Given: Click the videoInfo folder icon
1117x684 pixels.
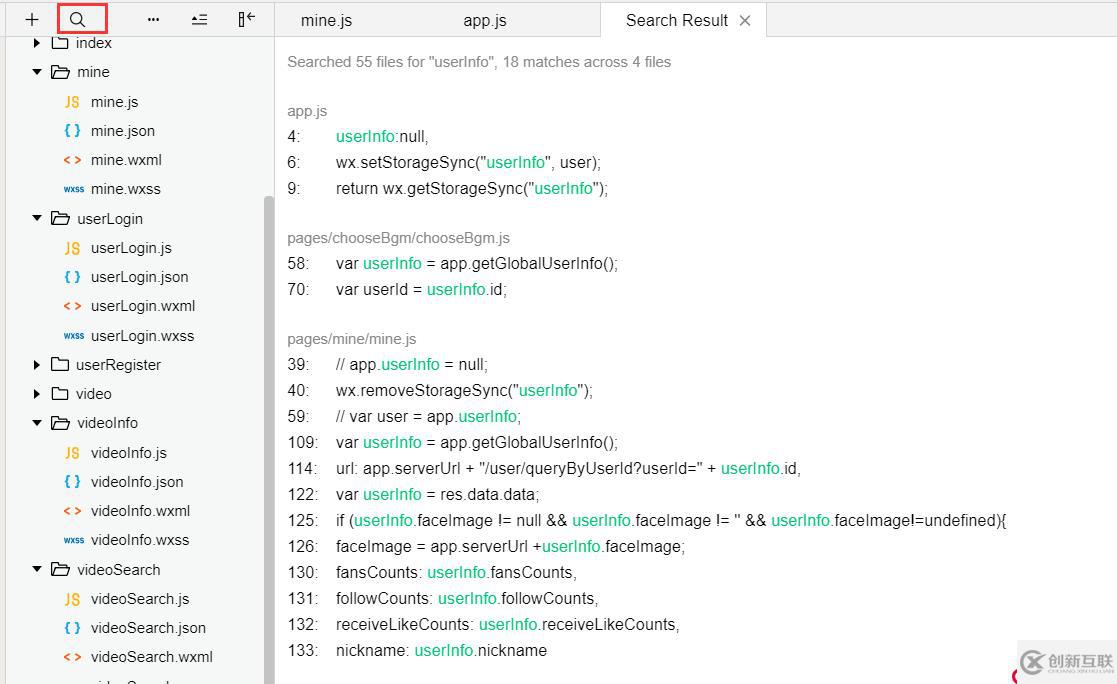Looking at the screenshot, I should pos(60,423).
